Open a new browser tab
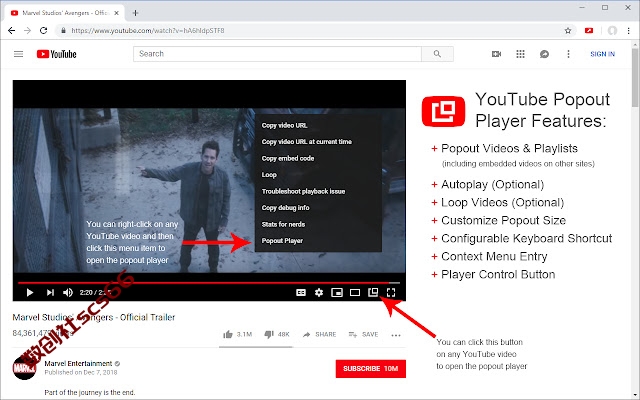Image resolution: width=640 pixels, height=400 pixels. (x=135, y=13)
